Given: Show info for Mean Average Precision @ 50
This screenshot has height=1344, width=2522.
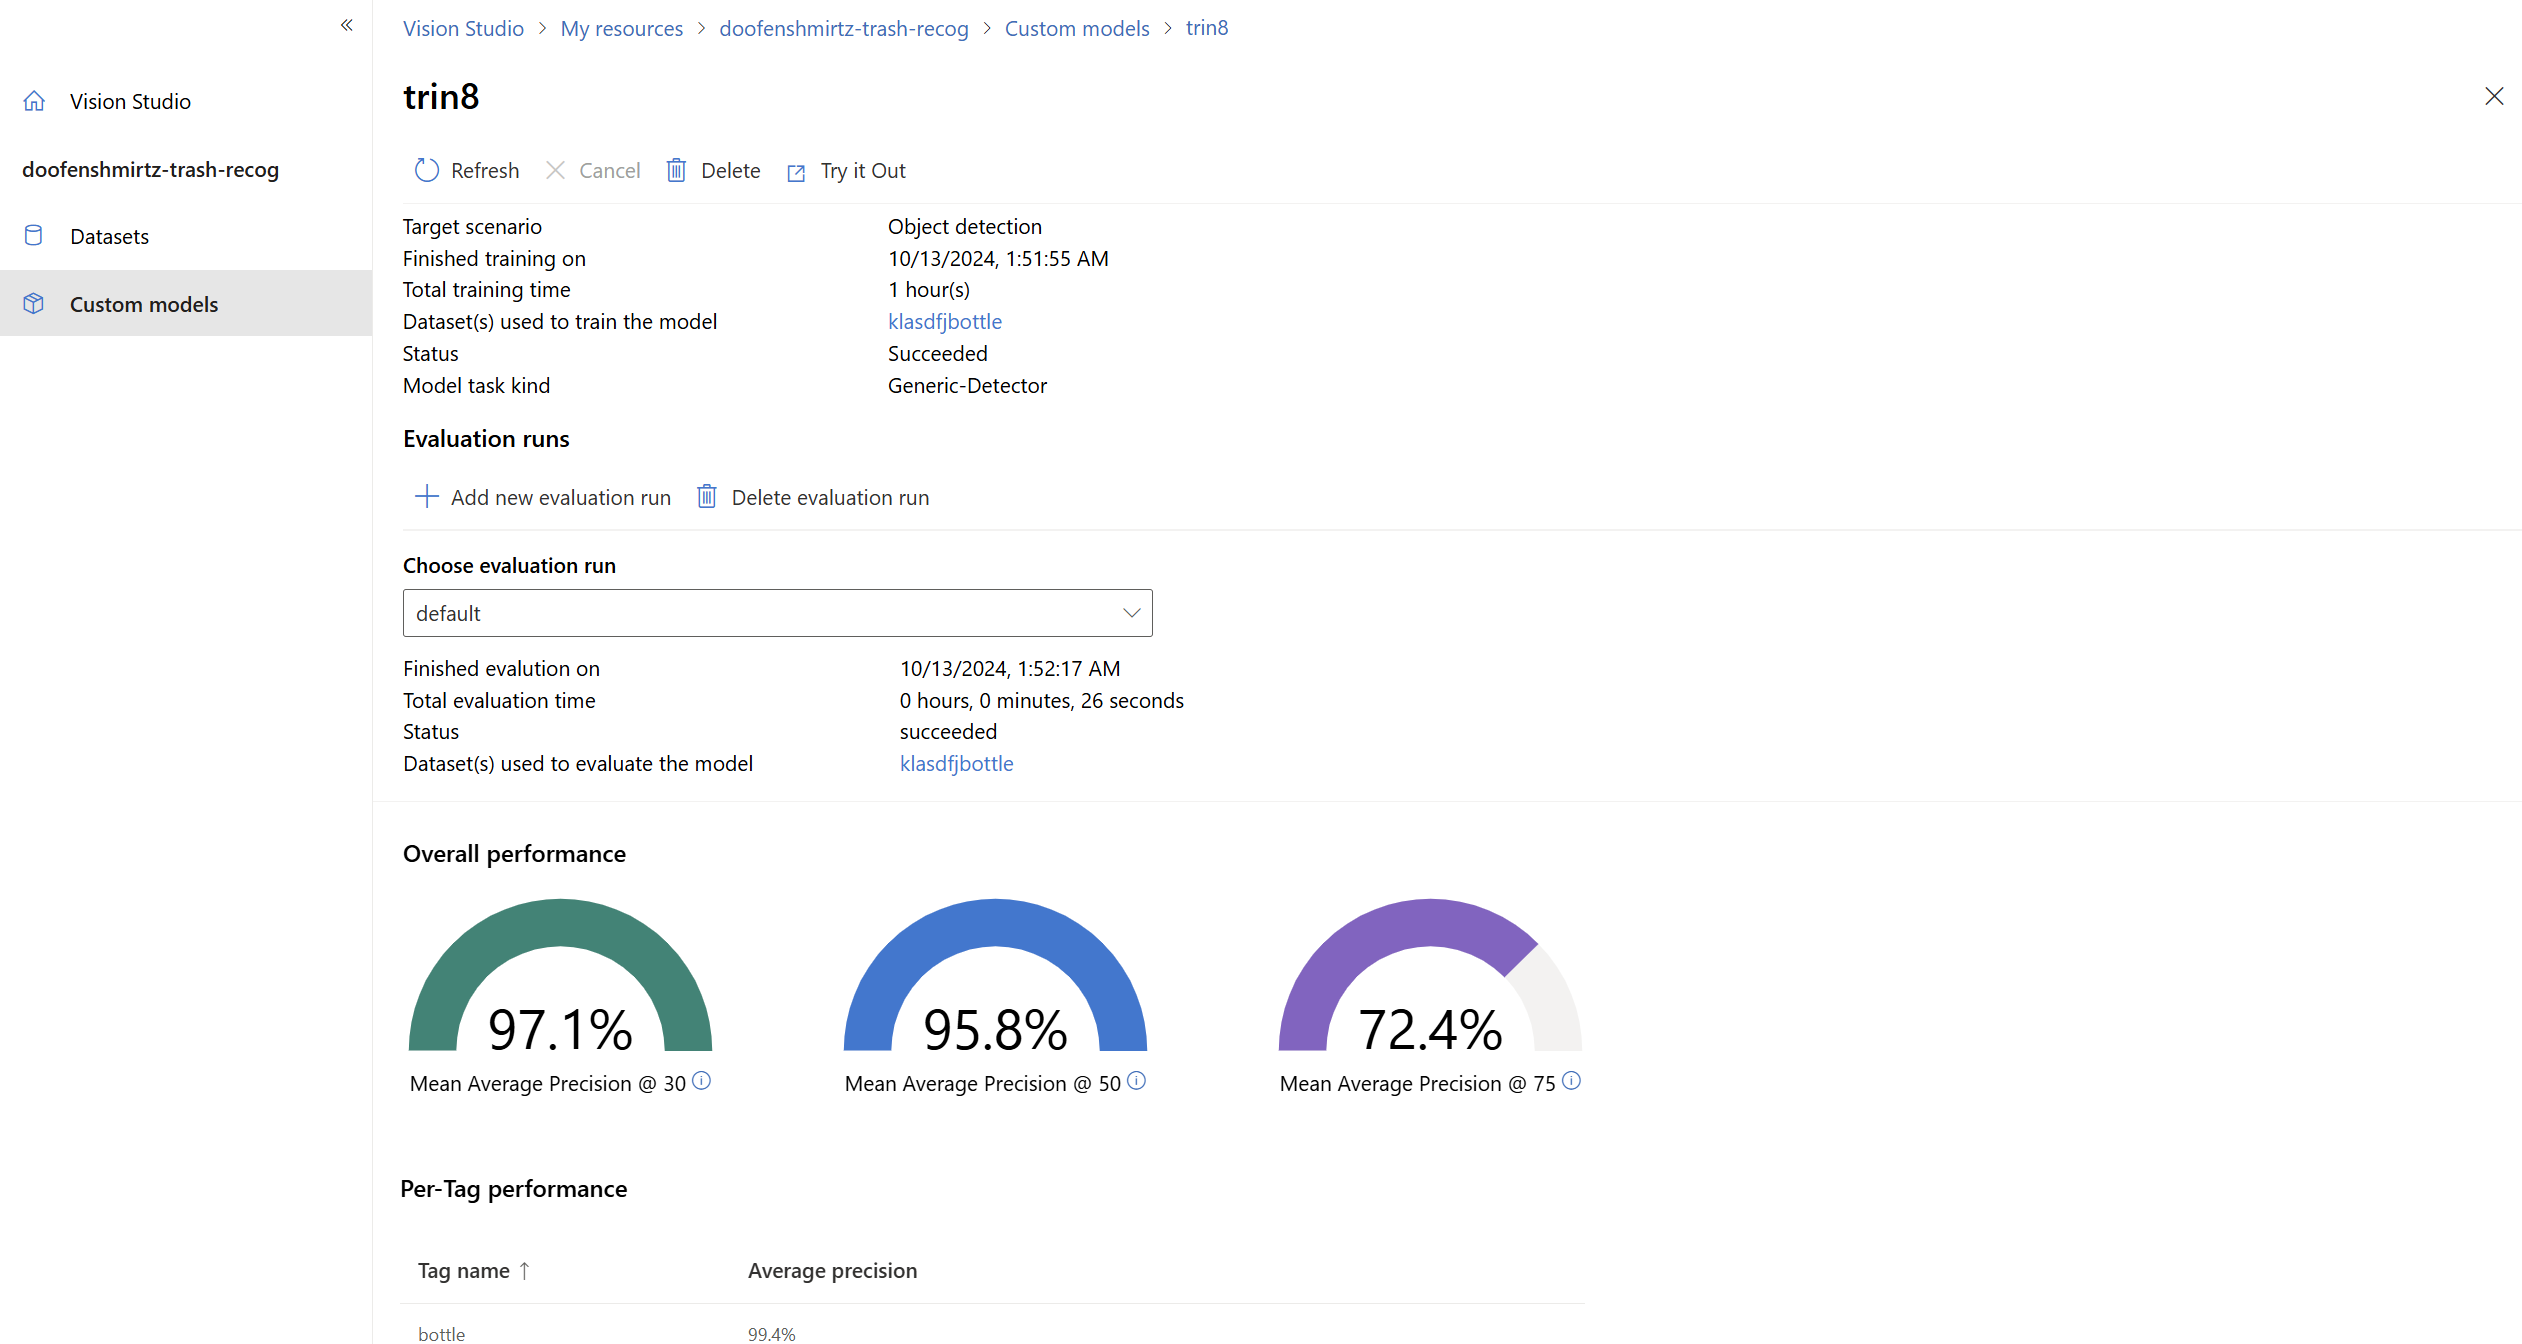Looking at the screenshot, I should tap(1137, 1081).
